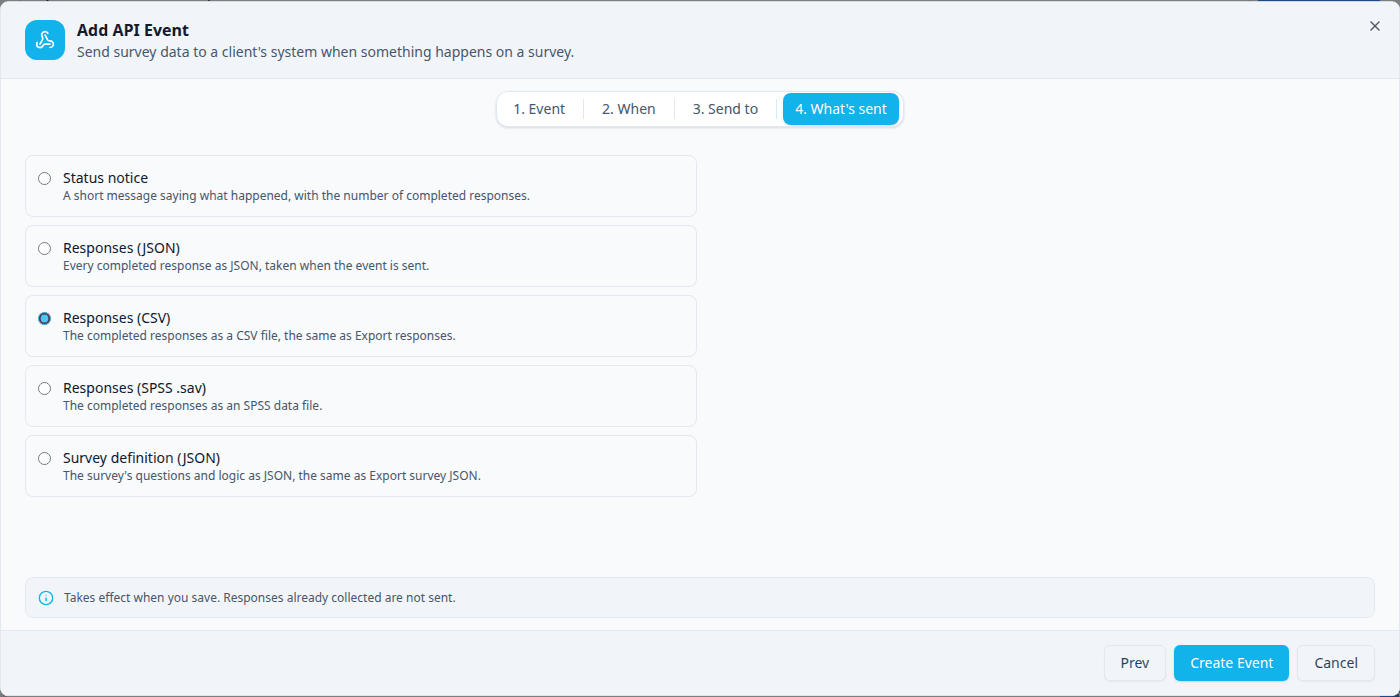Cancel adding the API event
Image resolution: width=1400 pixels, height=697 pixels.
pos(1336,663)
